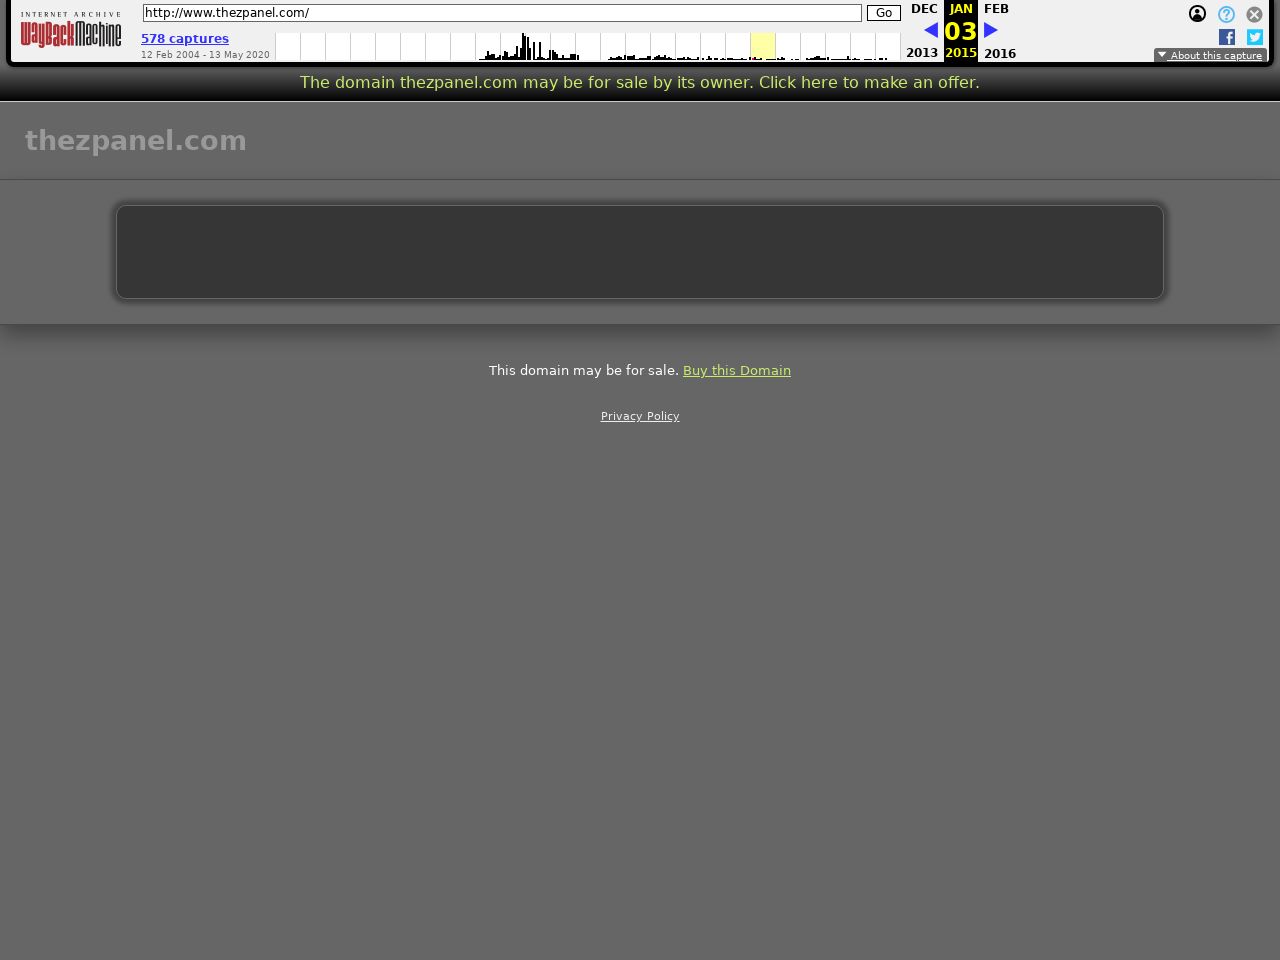Focus the Wayback URL input field
This screenshot has height=960, width=1280.
pyautogui.click(x=501, y=13)
